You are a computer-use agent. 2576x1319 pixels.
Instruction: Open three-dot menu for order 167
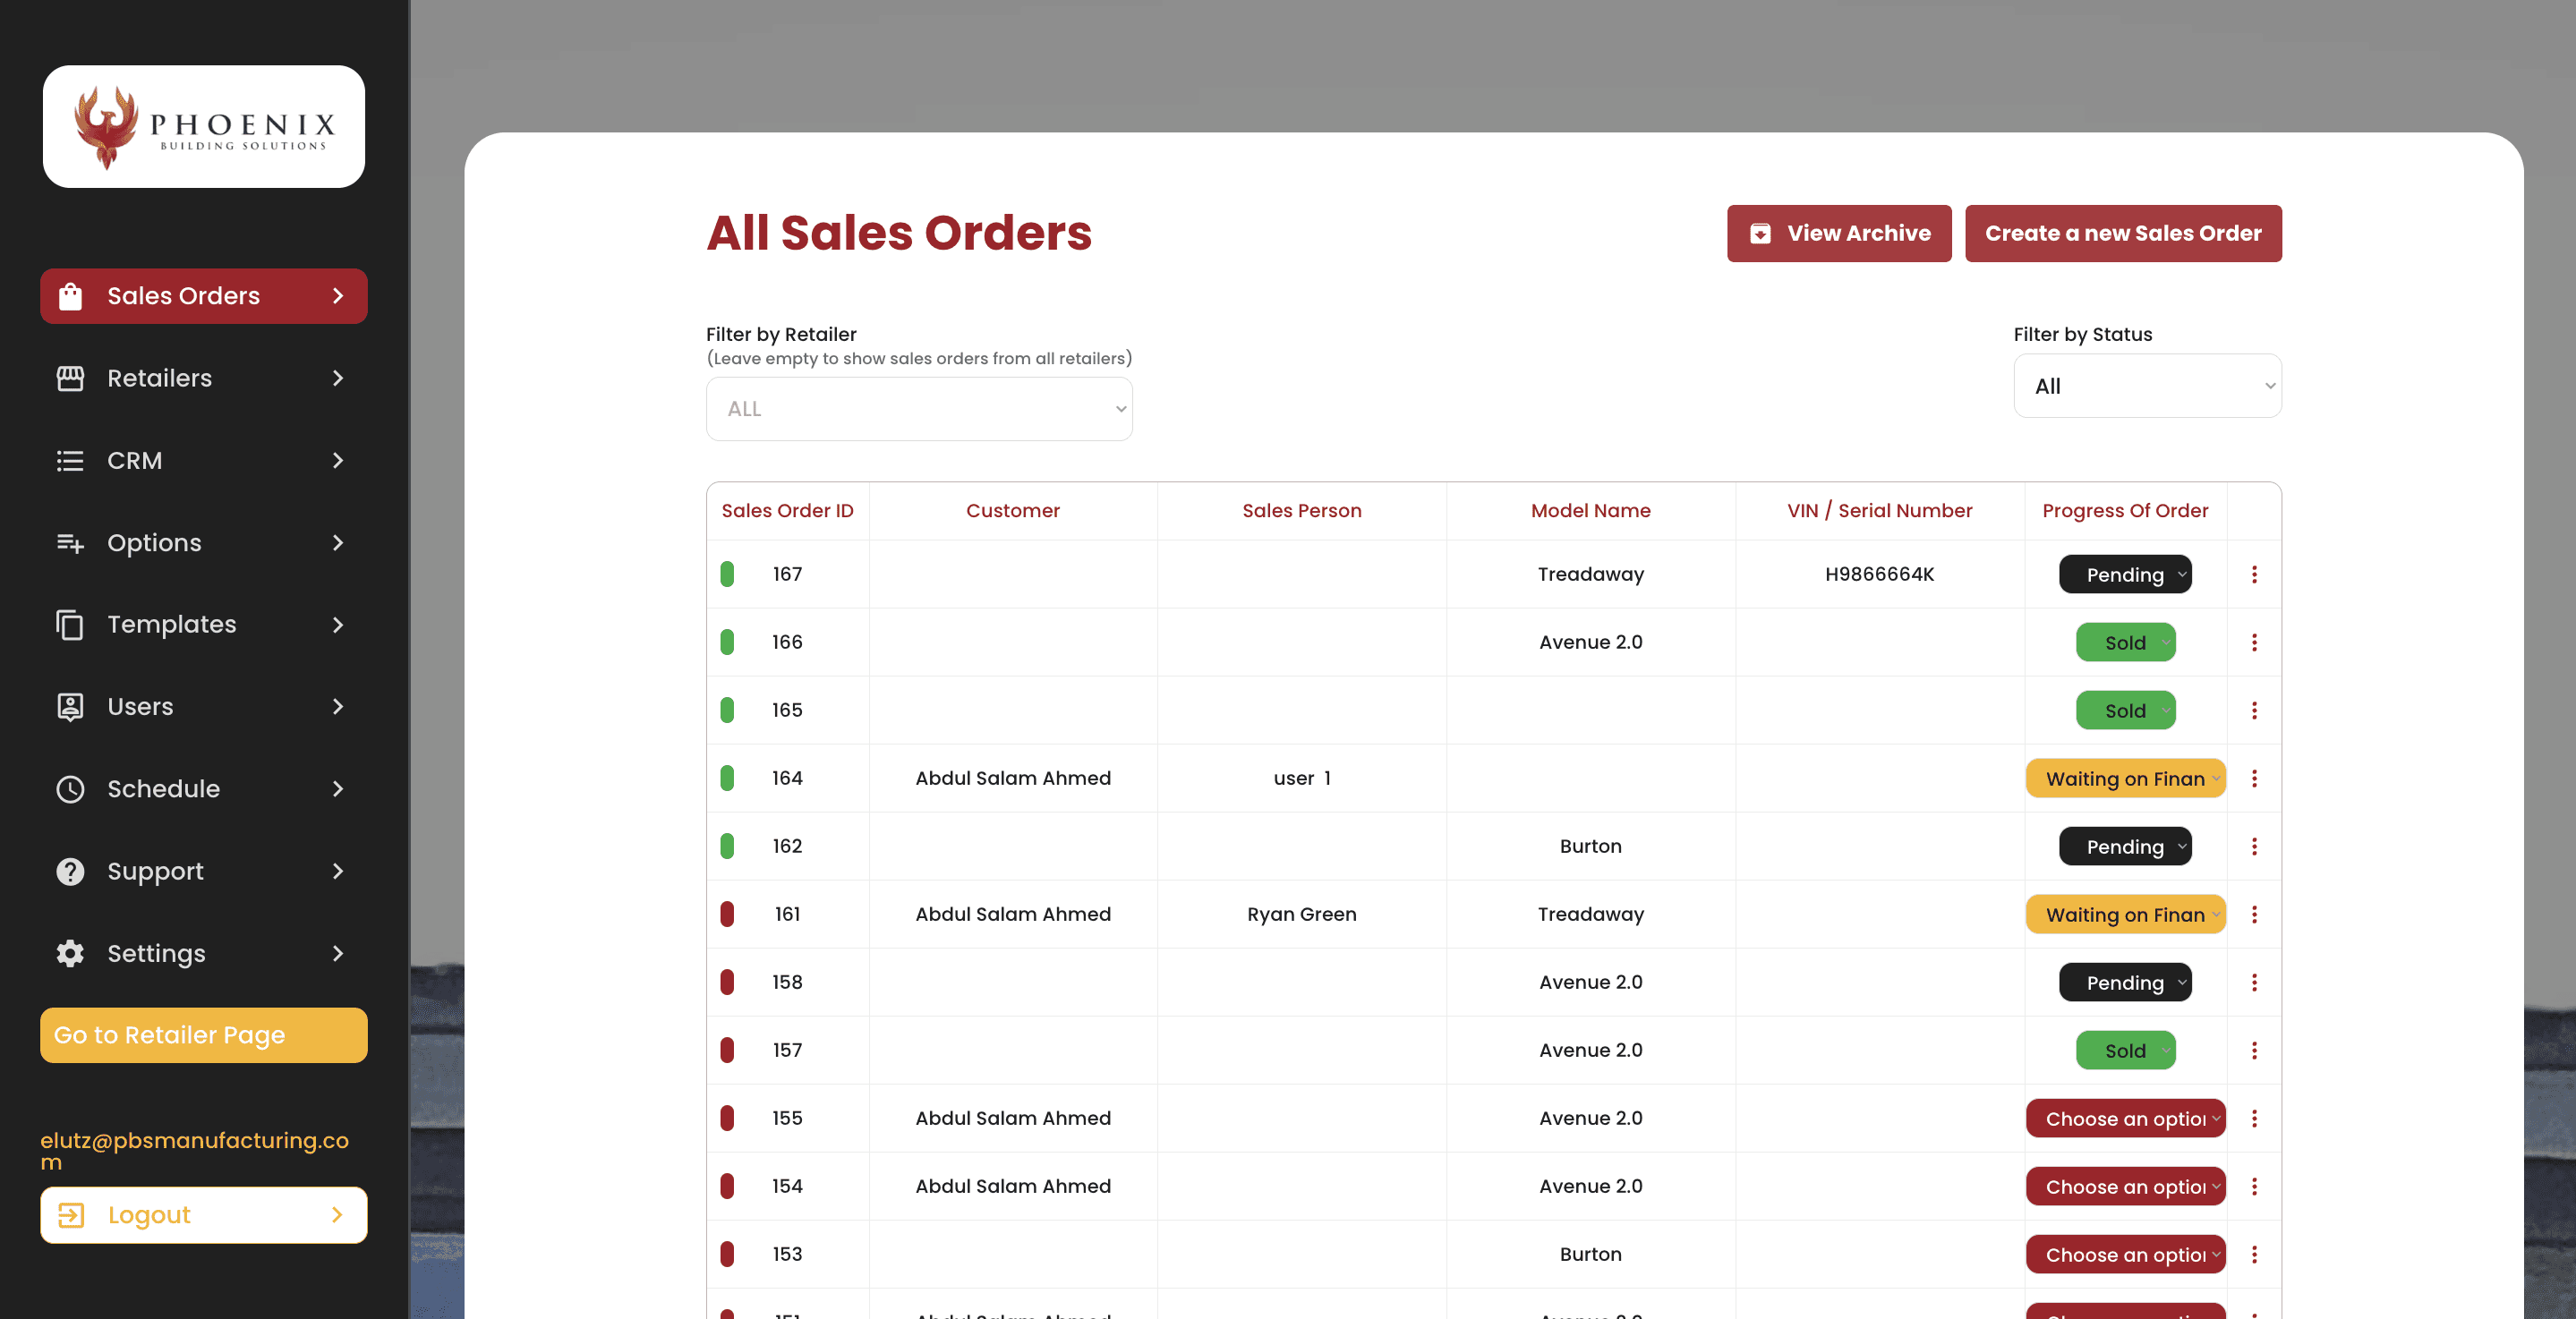pyautogui.click(x=2254, y=574)
